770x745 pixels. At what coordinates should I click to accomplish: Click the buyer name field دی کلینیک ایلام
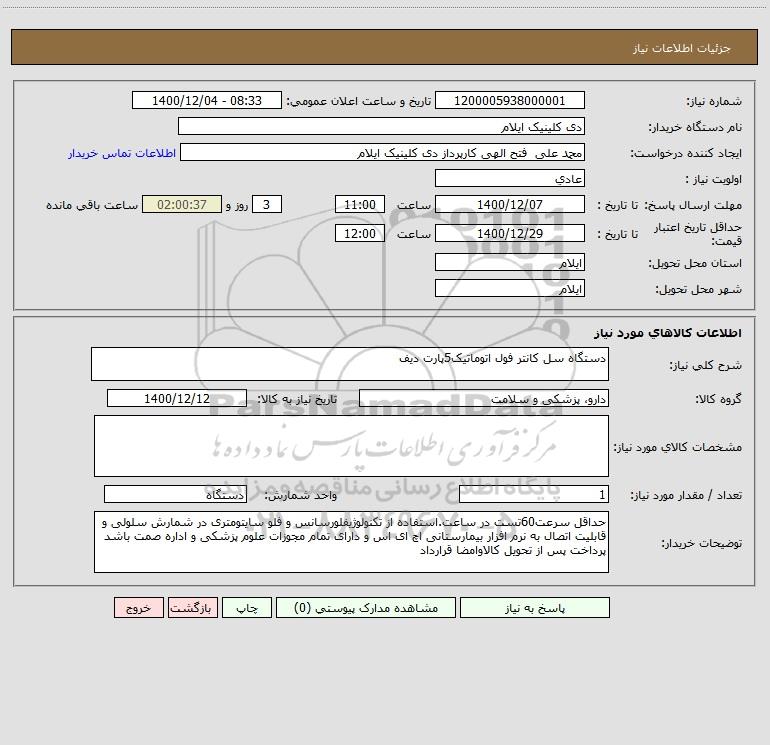(x=381, y=126)
